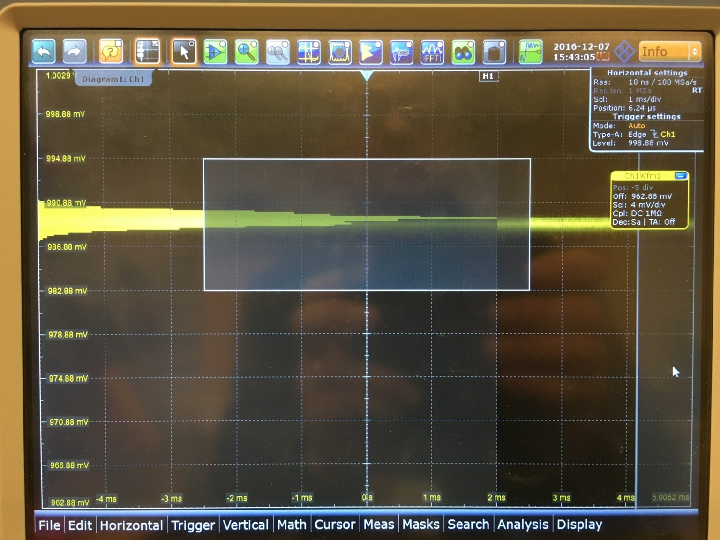
Task: Click the trigger Level 998.88 mV value
Action: point(648,143)
